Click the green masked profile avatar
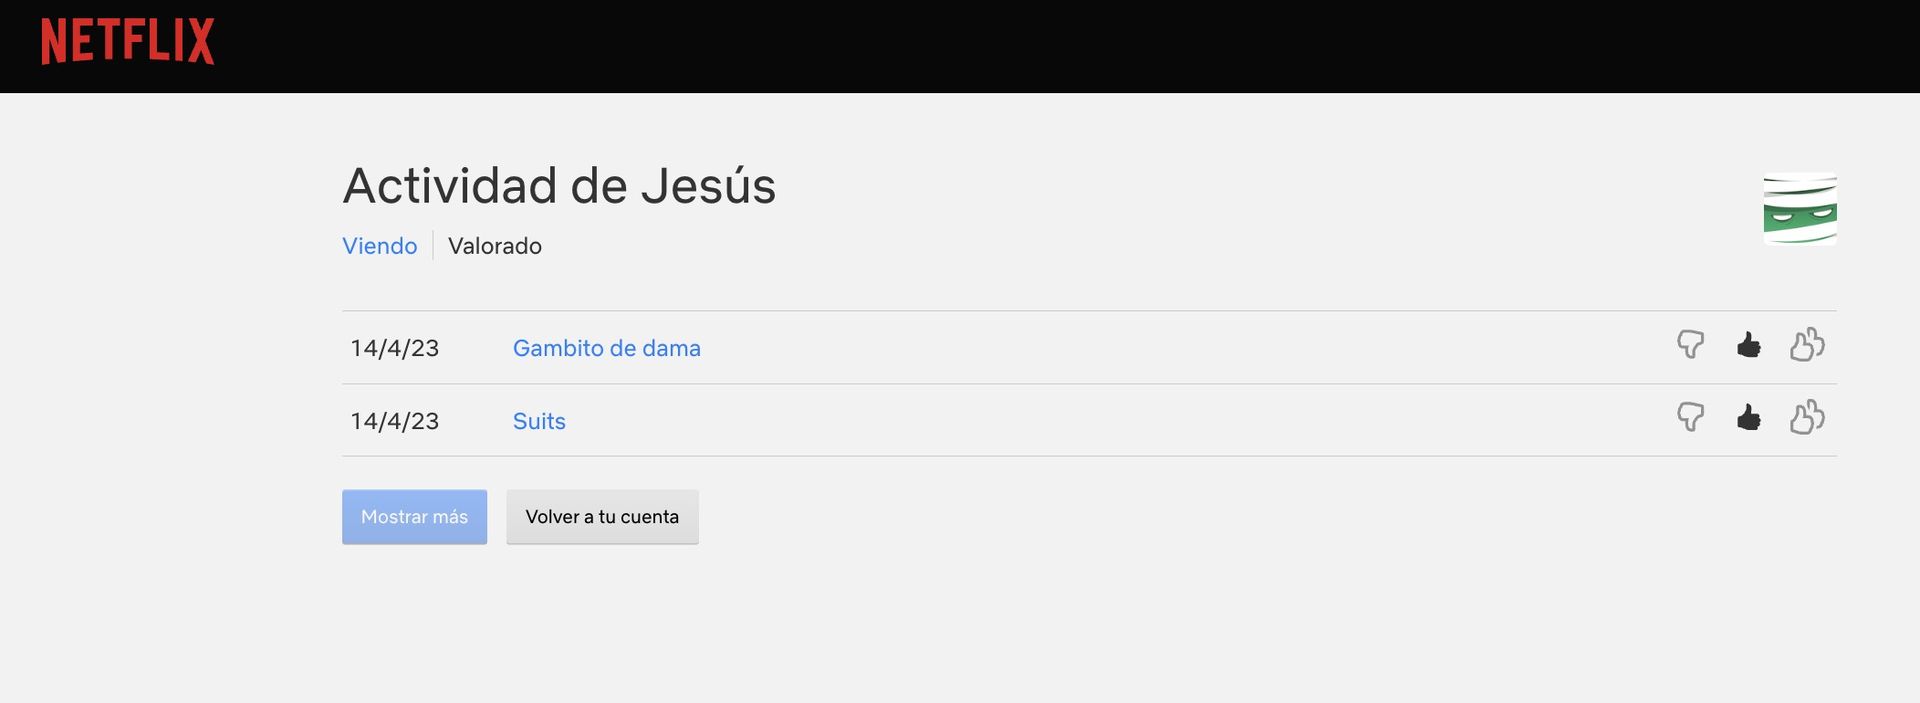 click(x=1799, y=208)
